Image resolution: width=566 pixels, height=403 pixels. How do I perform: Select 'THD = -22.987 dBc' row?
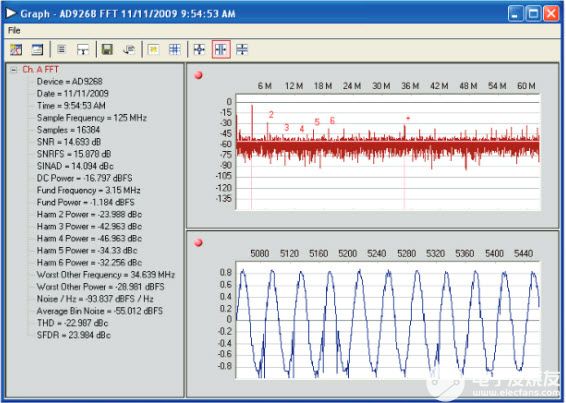[x=73, y=323]
